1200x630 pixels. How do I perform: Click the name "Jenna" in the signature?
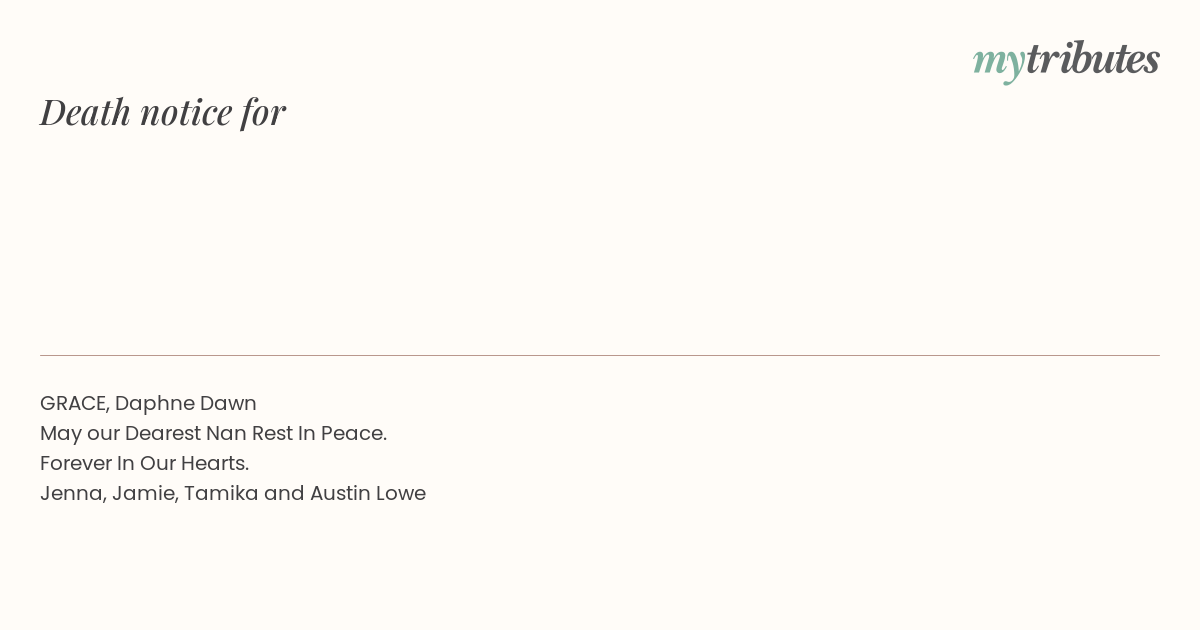[70, 493]
